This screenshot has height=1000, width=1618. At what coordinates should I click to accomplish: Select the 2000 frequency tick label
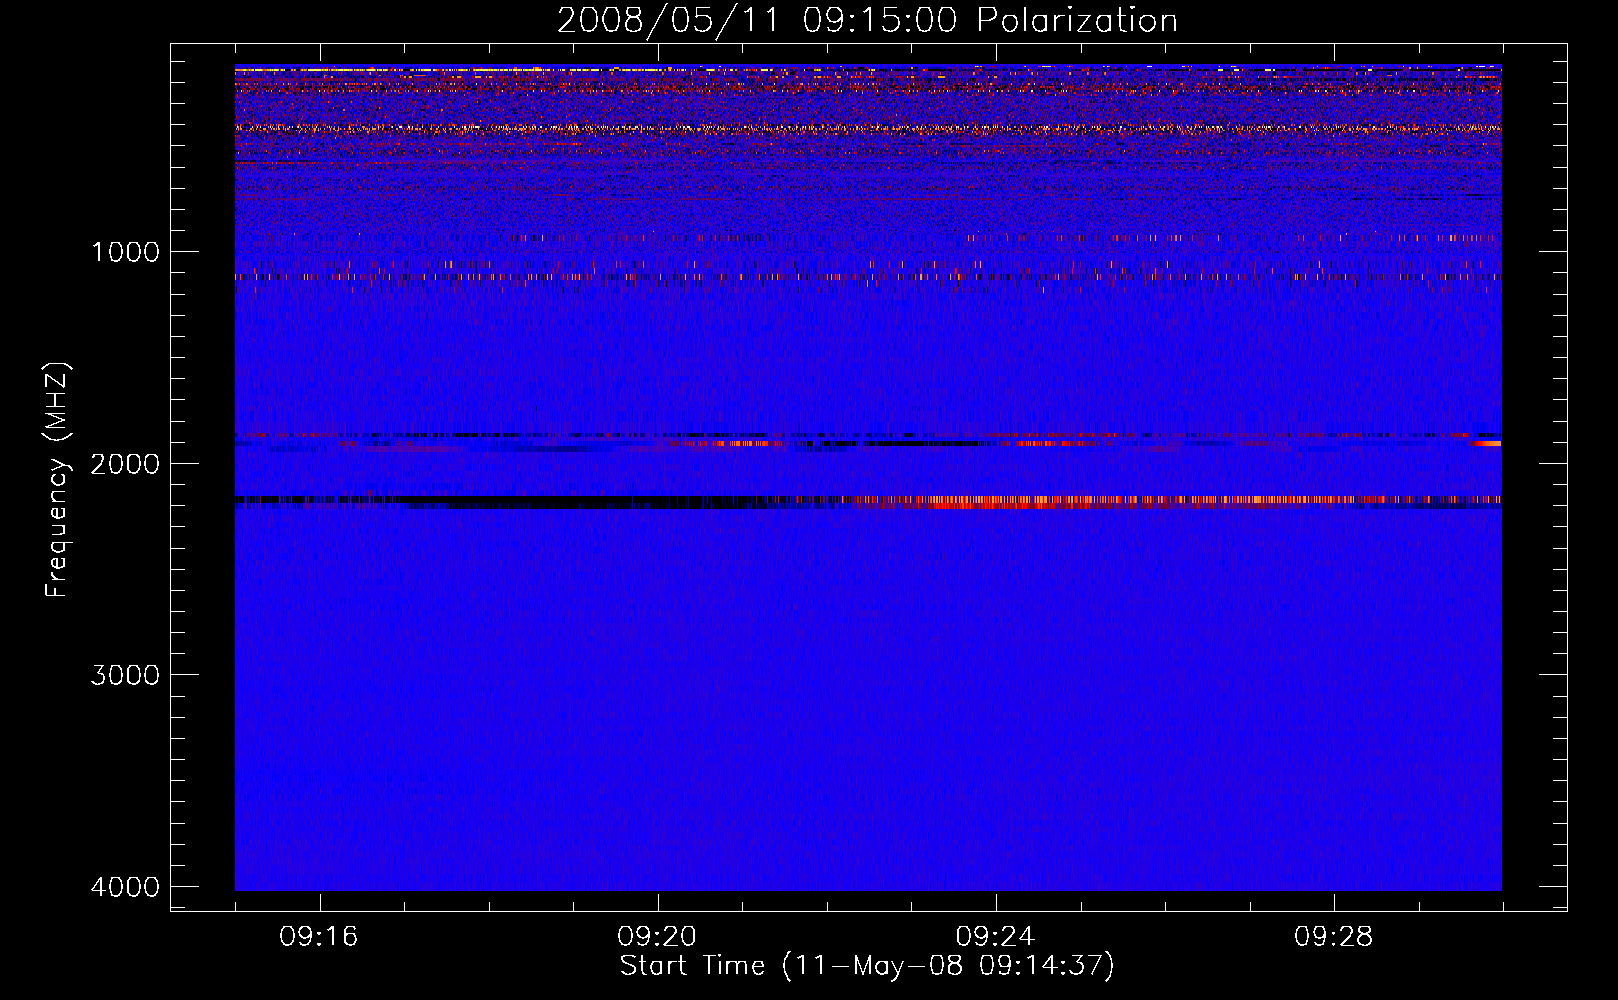pyautogui.click(x=125, y=463)
